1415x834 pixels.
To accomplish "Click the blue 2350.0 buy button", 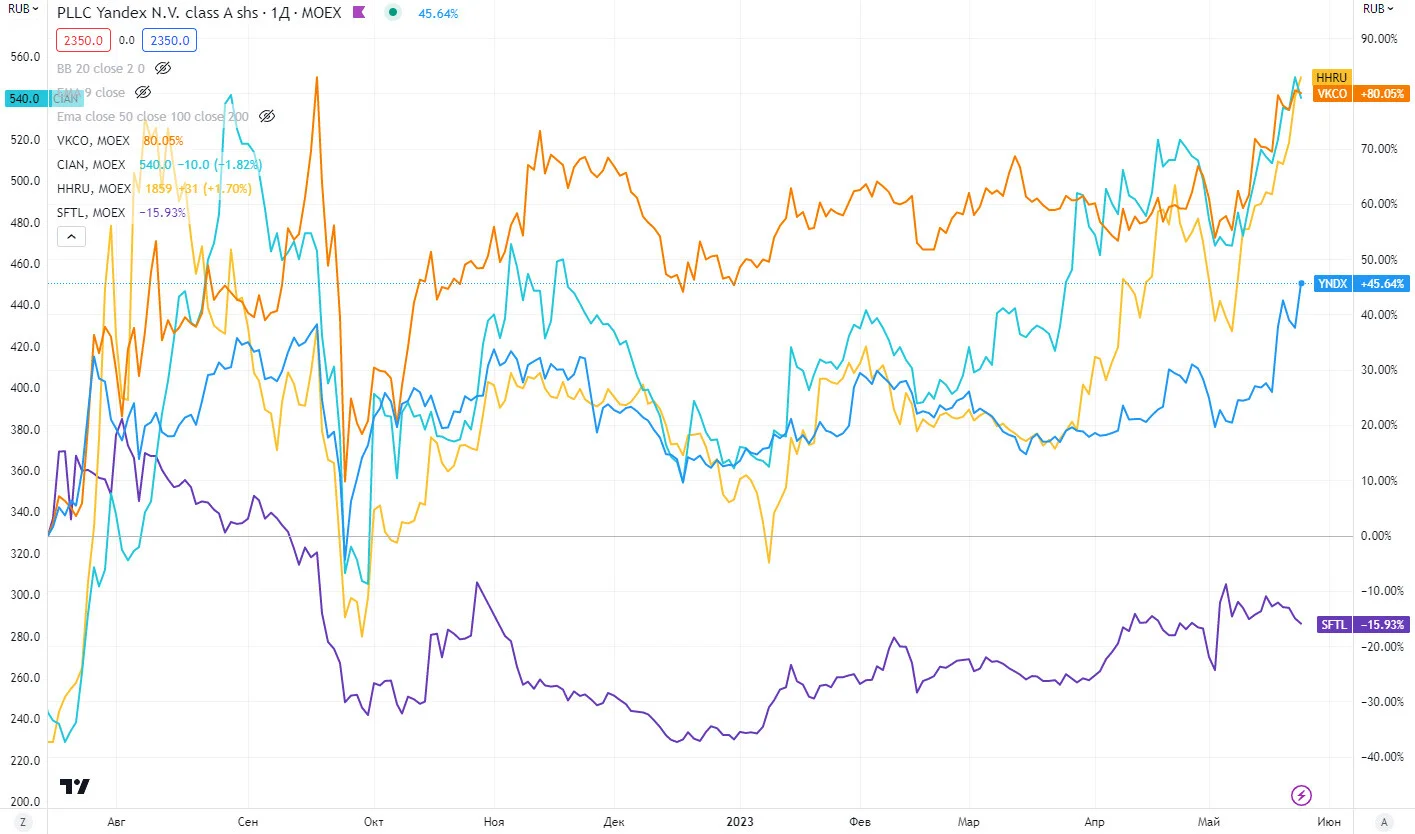I will 169,40.
